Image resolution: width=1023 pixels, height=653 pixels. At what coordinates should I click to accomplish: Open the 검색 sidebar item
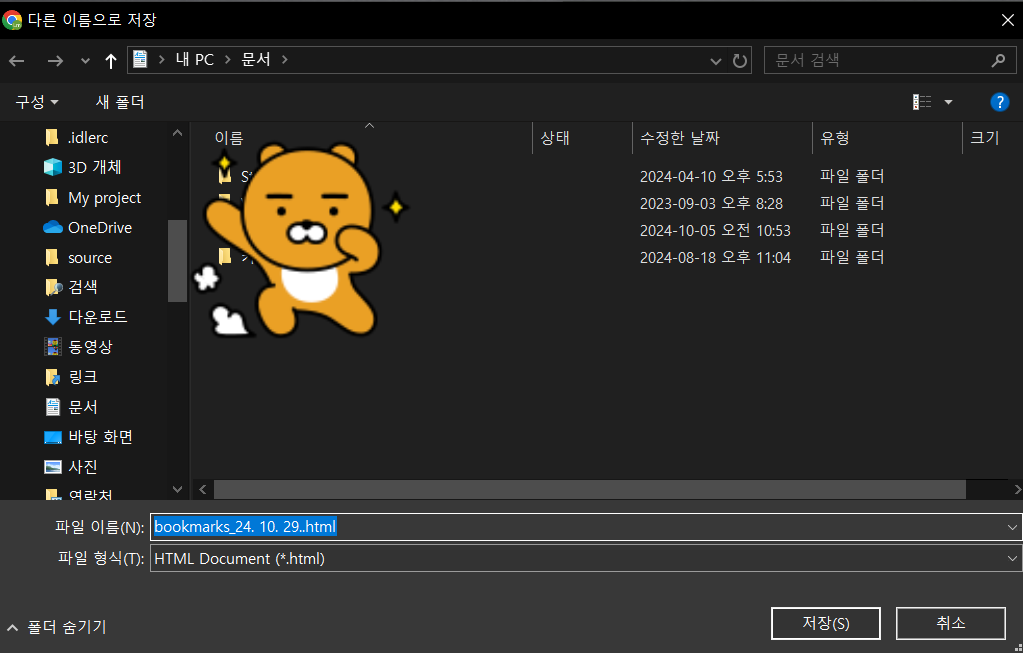coord(83,287)
